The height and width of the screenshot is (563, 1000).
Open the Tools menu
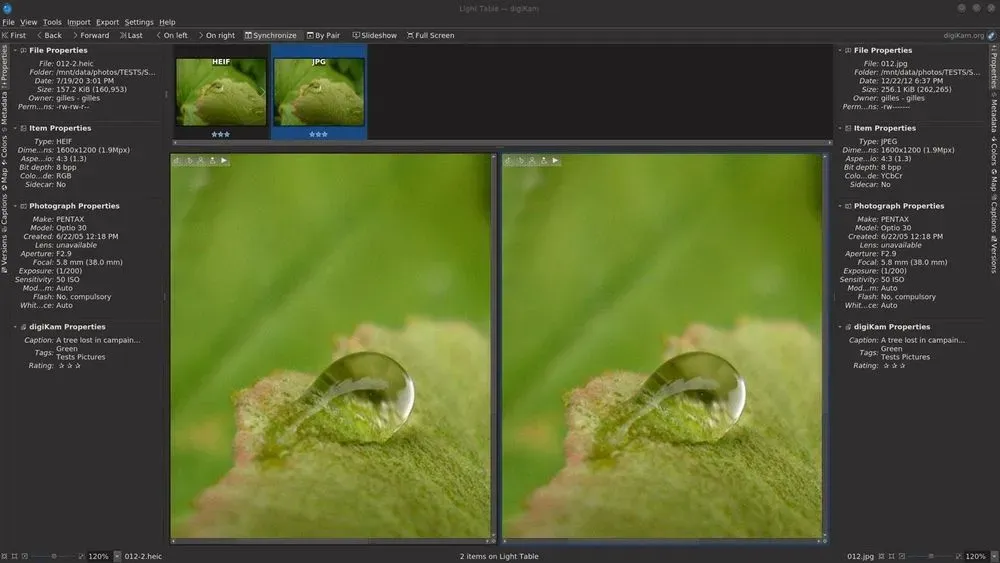(x=52, y=22)
